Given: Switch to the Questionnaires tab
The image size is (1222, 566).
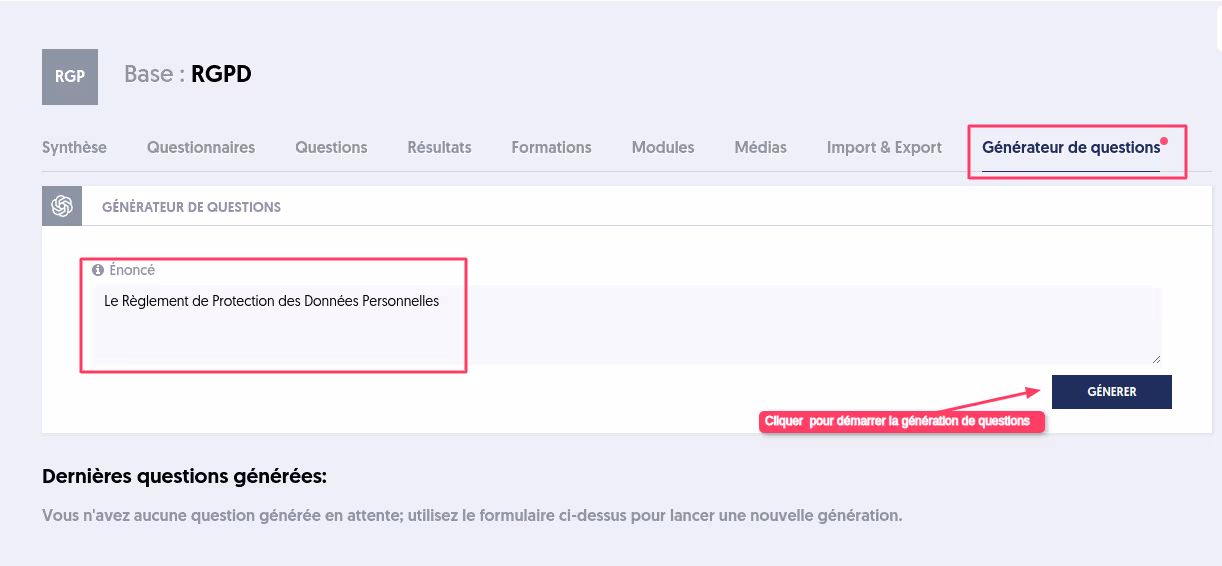Looking at the screenshot, I should click(201, 147).
